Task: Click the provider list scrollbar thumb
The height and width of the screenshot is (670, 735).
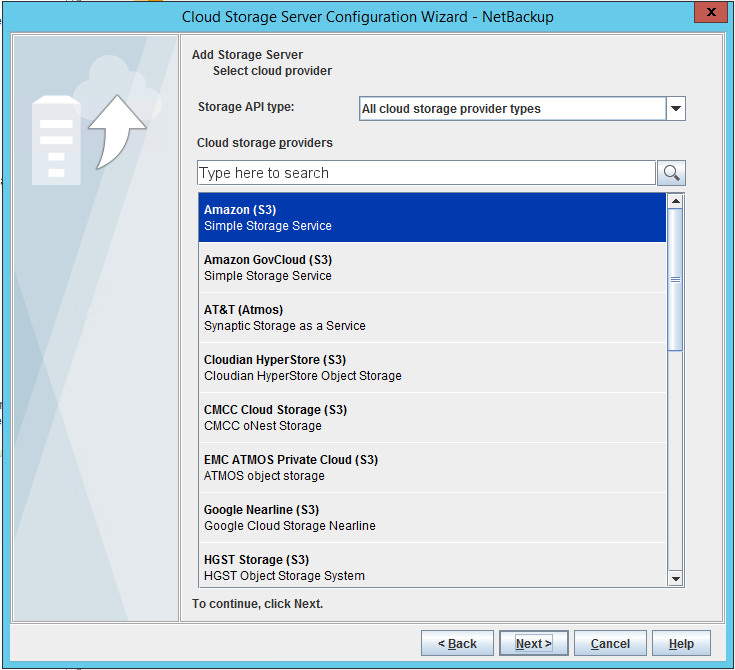Action: 675,280
